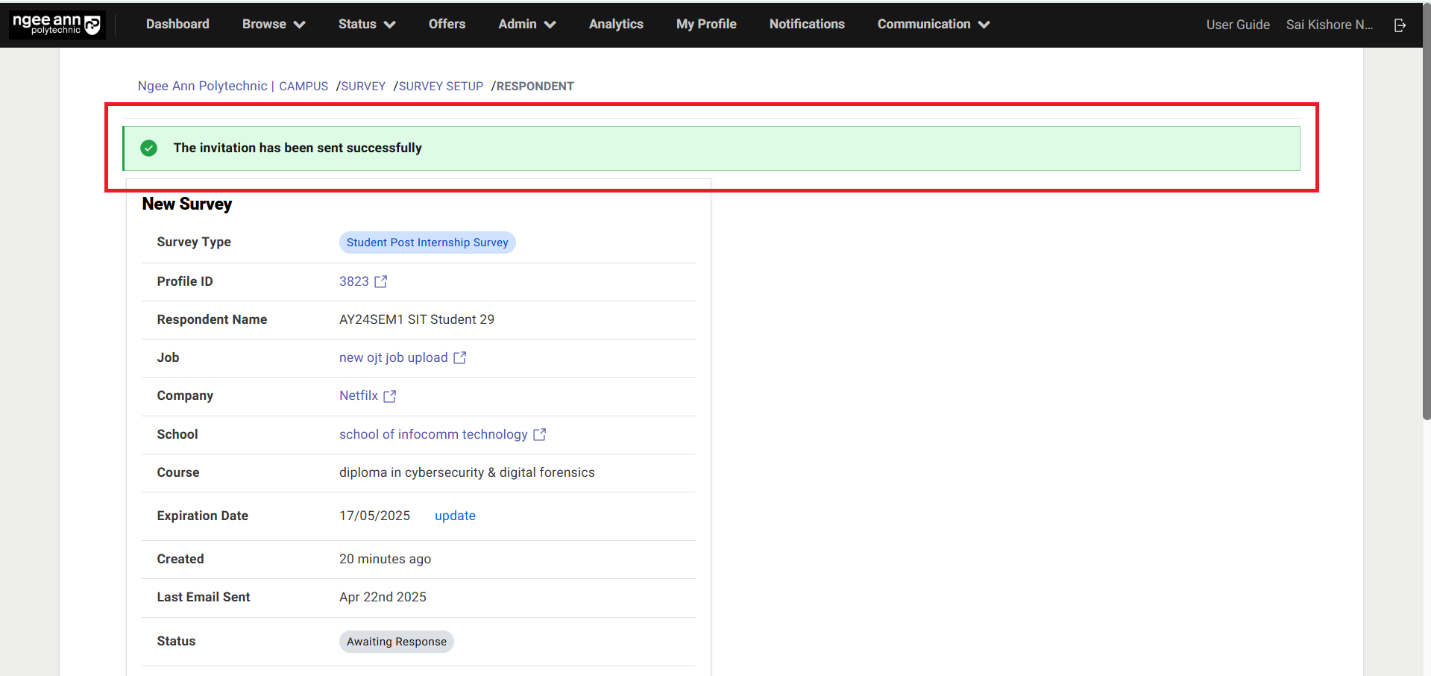
Task: Click the Student Post Internship Survey badge
Action: (427, 242)
